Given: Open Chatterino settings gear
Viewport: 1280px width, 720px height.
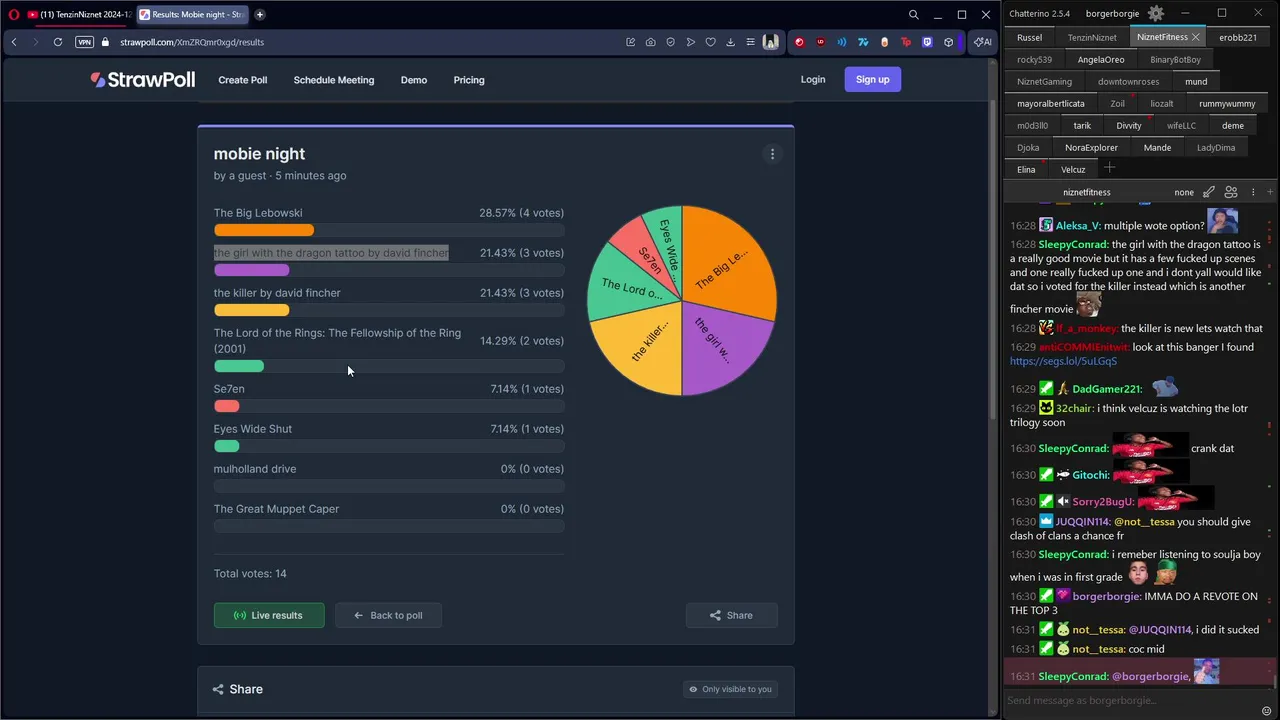Looking at the screenshot, I should coord(1156,13).
